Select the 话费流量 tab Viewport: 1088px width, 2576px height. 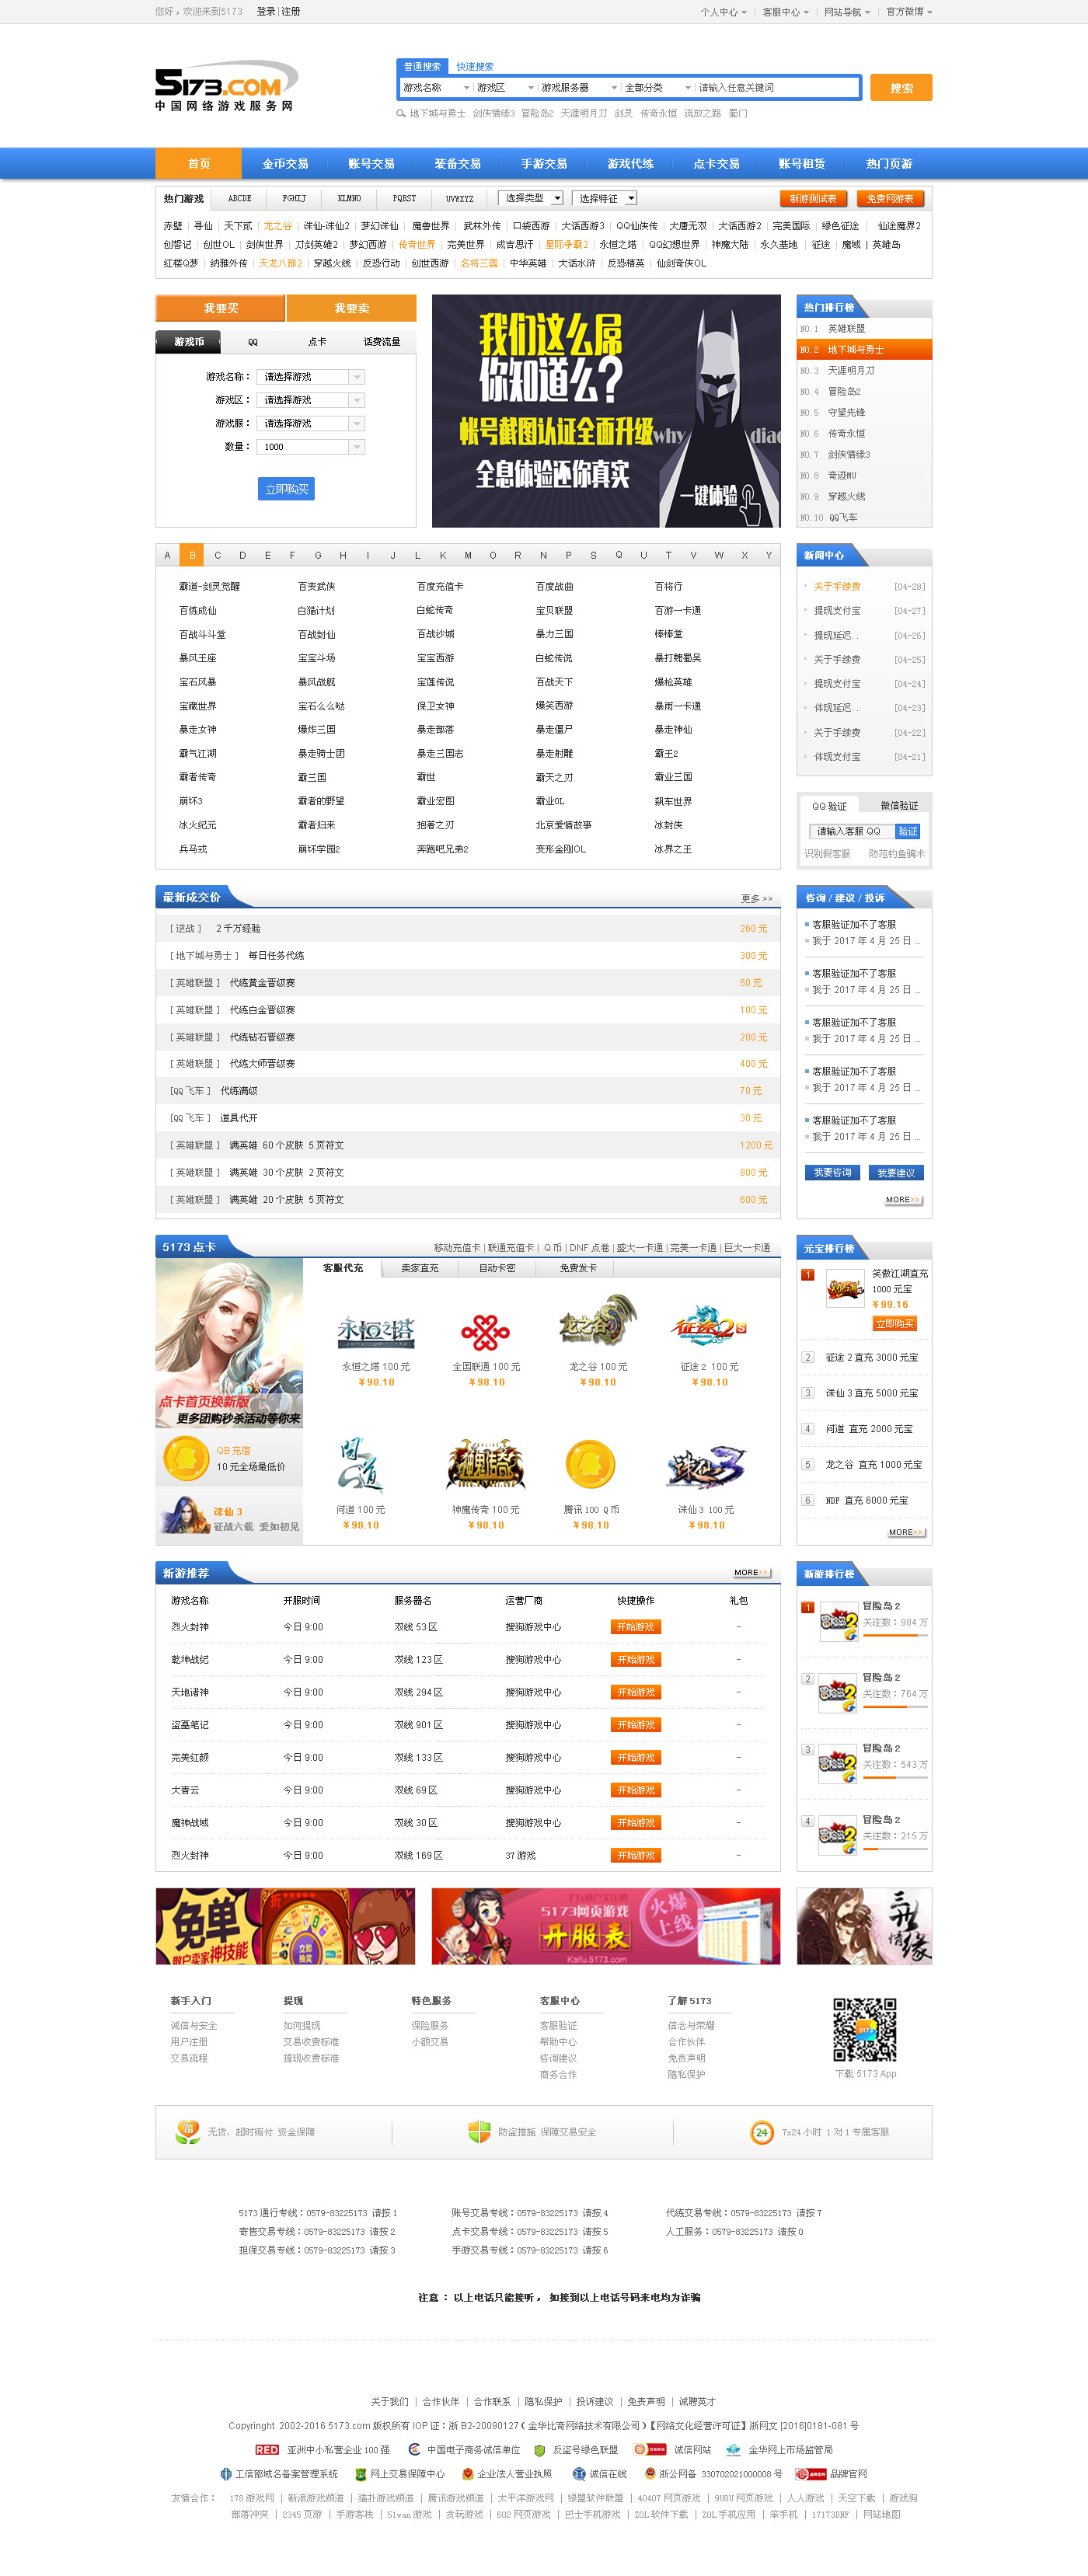[x=382, y=342]
